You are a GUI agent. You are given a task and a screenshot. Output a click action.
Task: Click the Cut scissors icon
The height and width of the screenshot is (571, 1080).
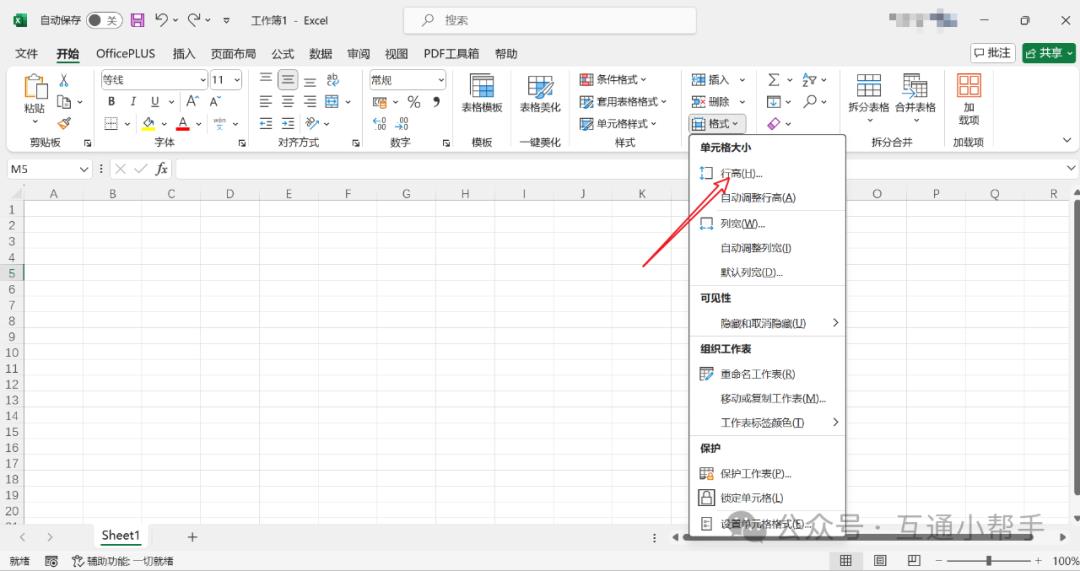coord(64,81)
